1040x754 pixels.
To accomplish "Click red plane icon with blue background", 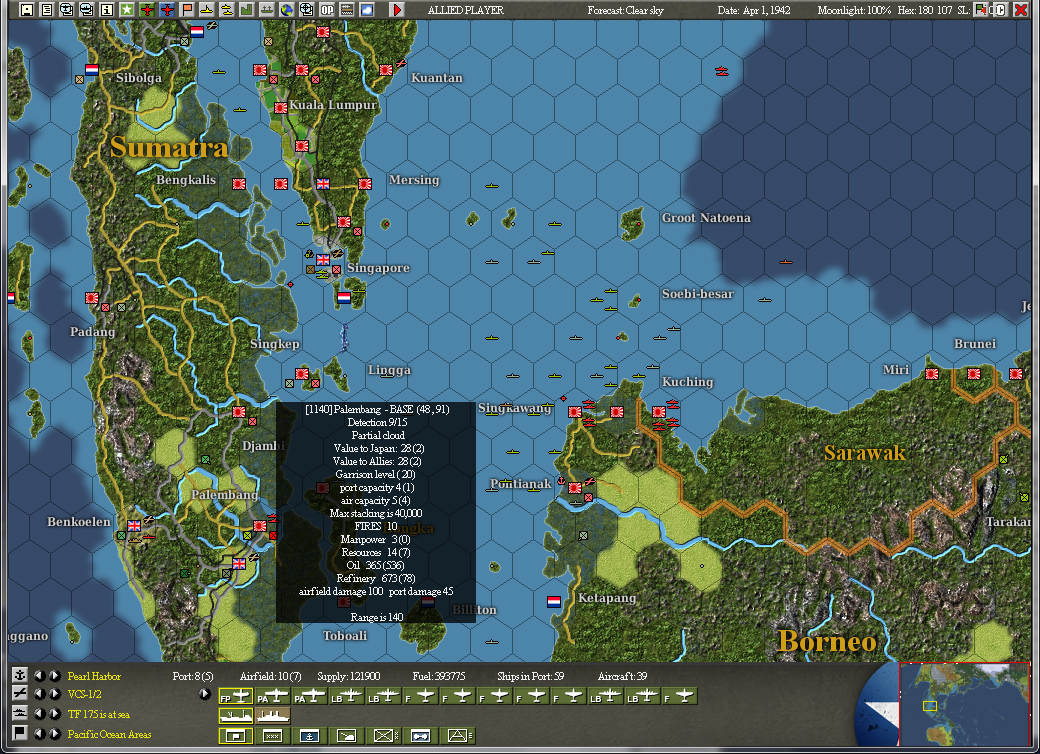I will pos(166,9).
